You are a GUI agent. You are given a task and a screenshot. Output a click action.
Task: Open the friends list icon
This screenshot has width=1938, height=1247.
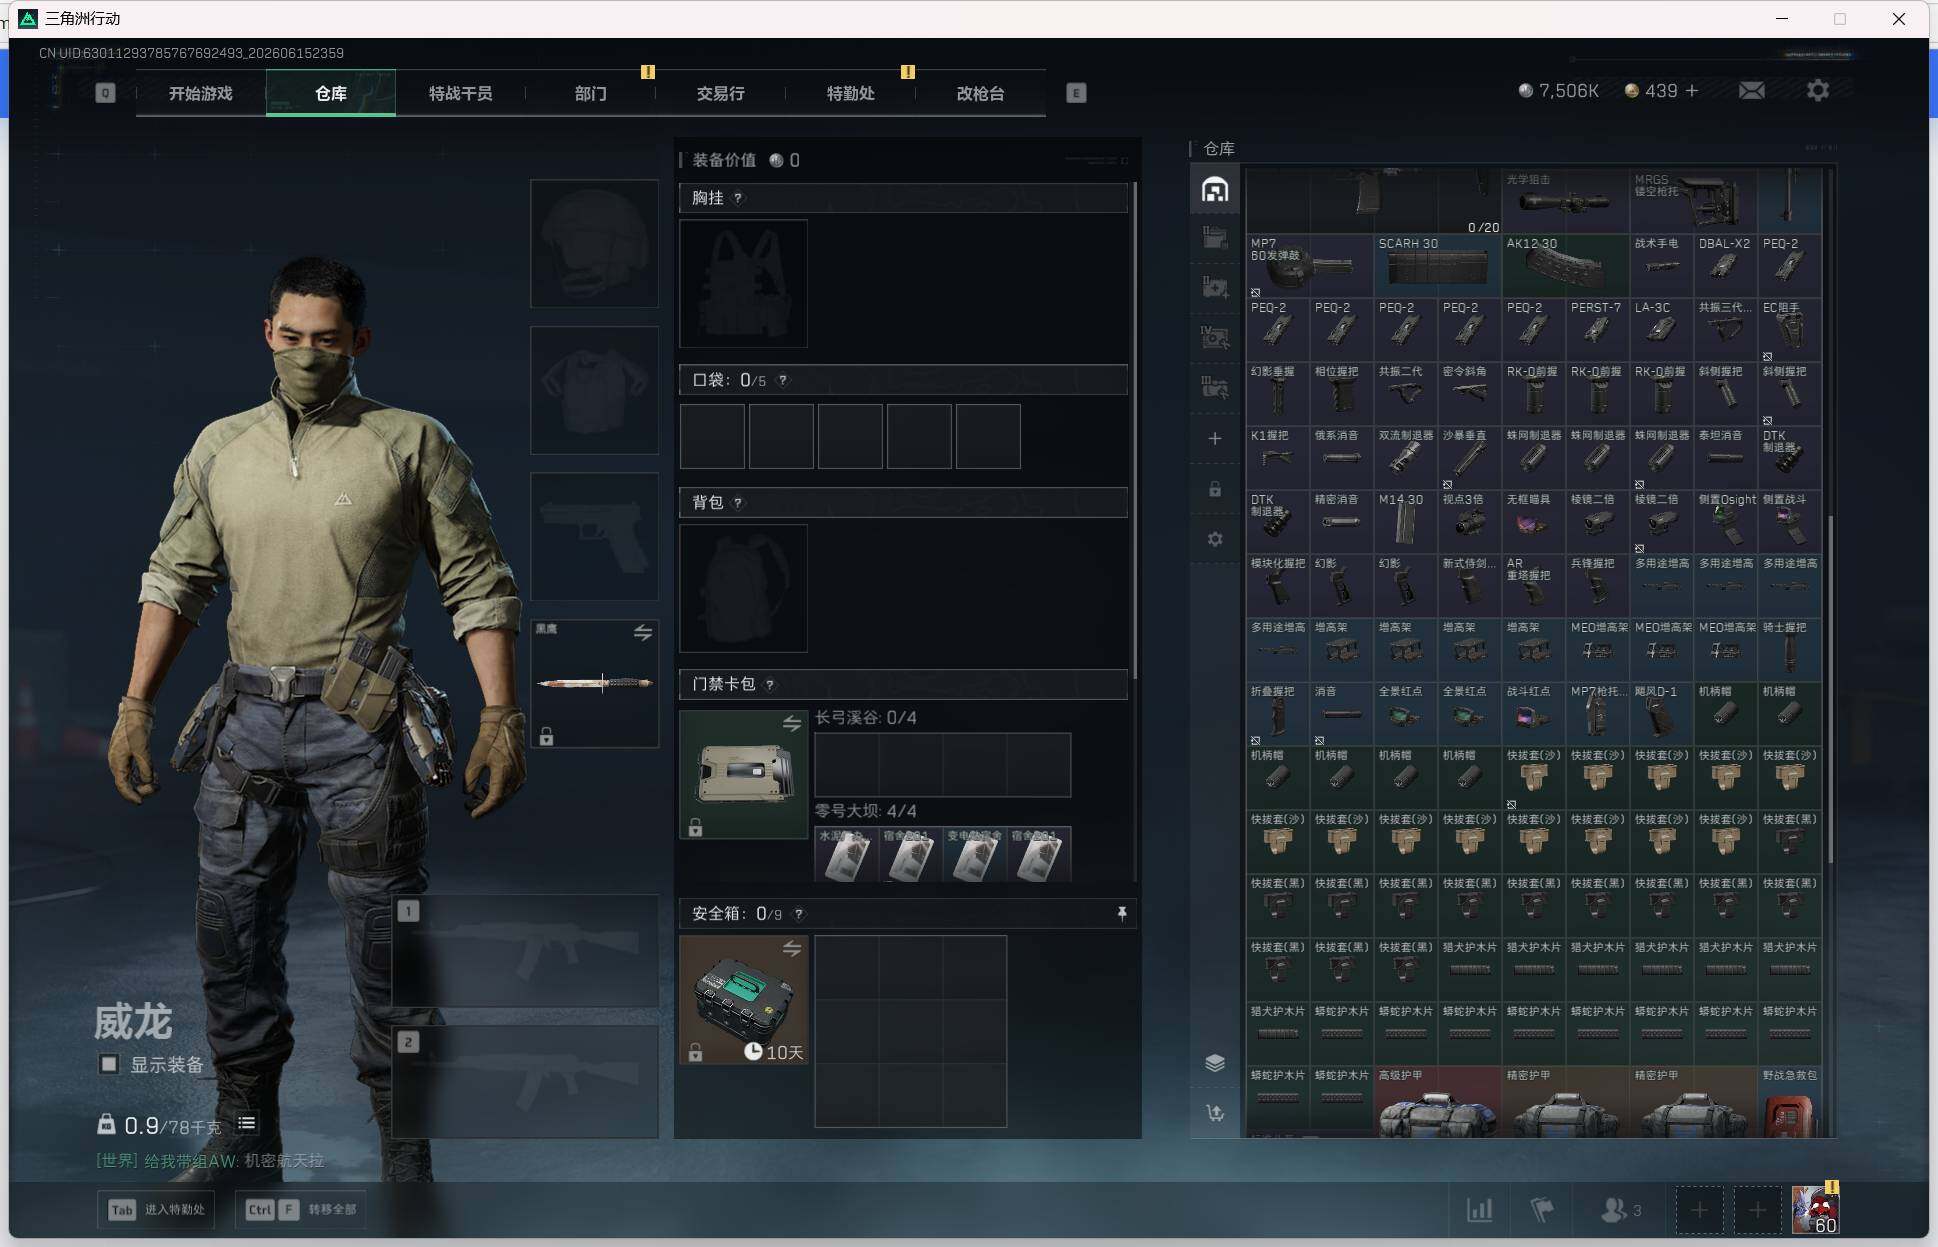click(x=1620, y=1210)
